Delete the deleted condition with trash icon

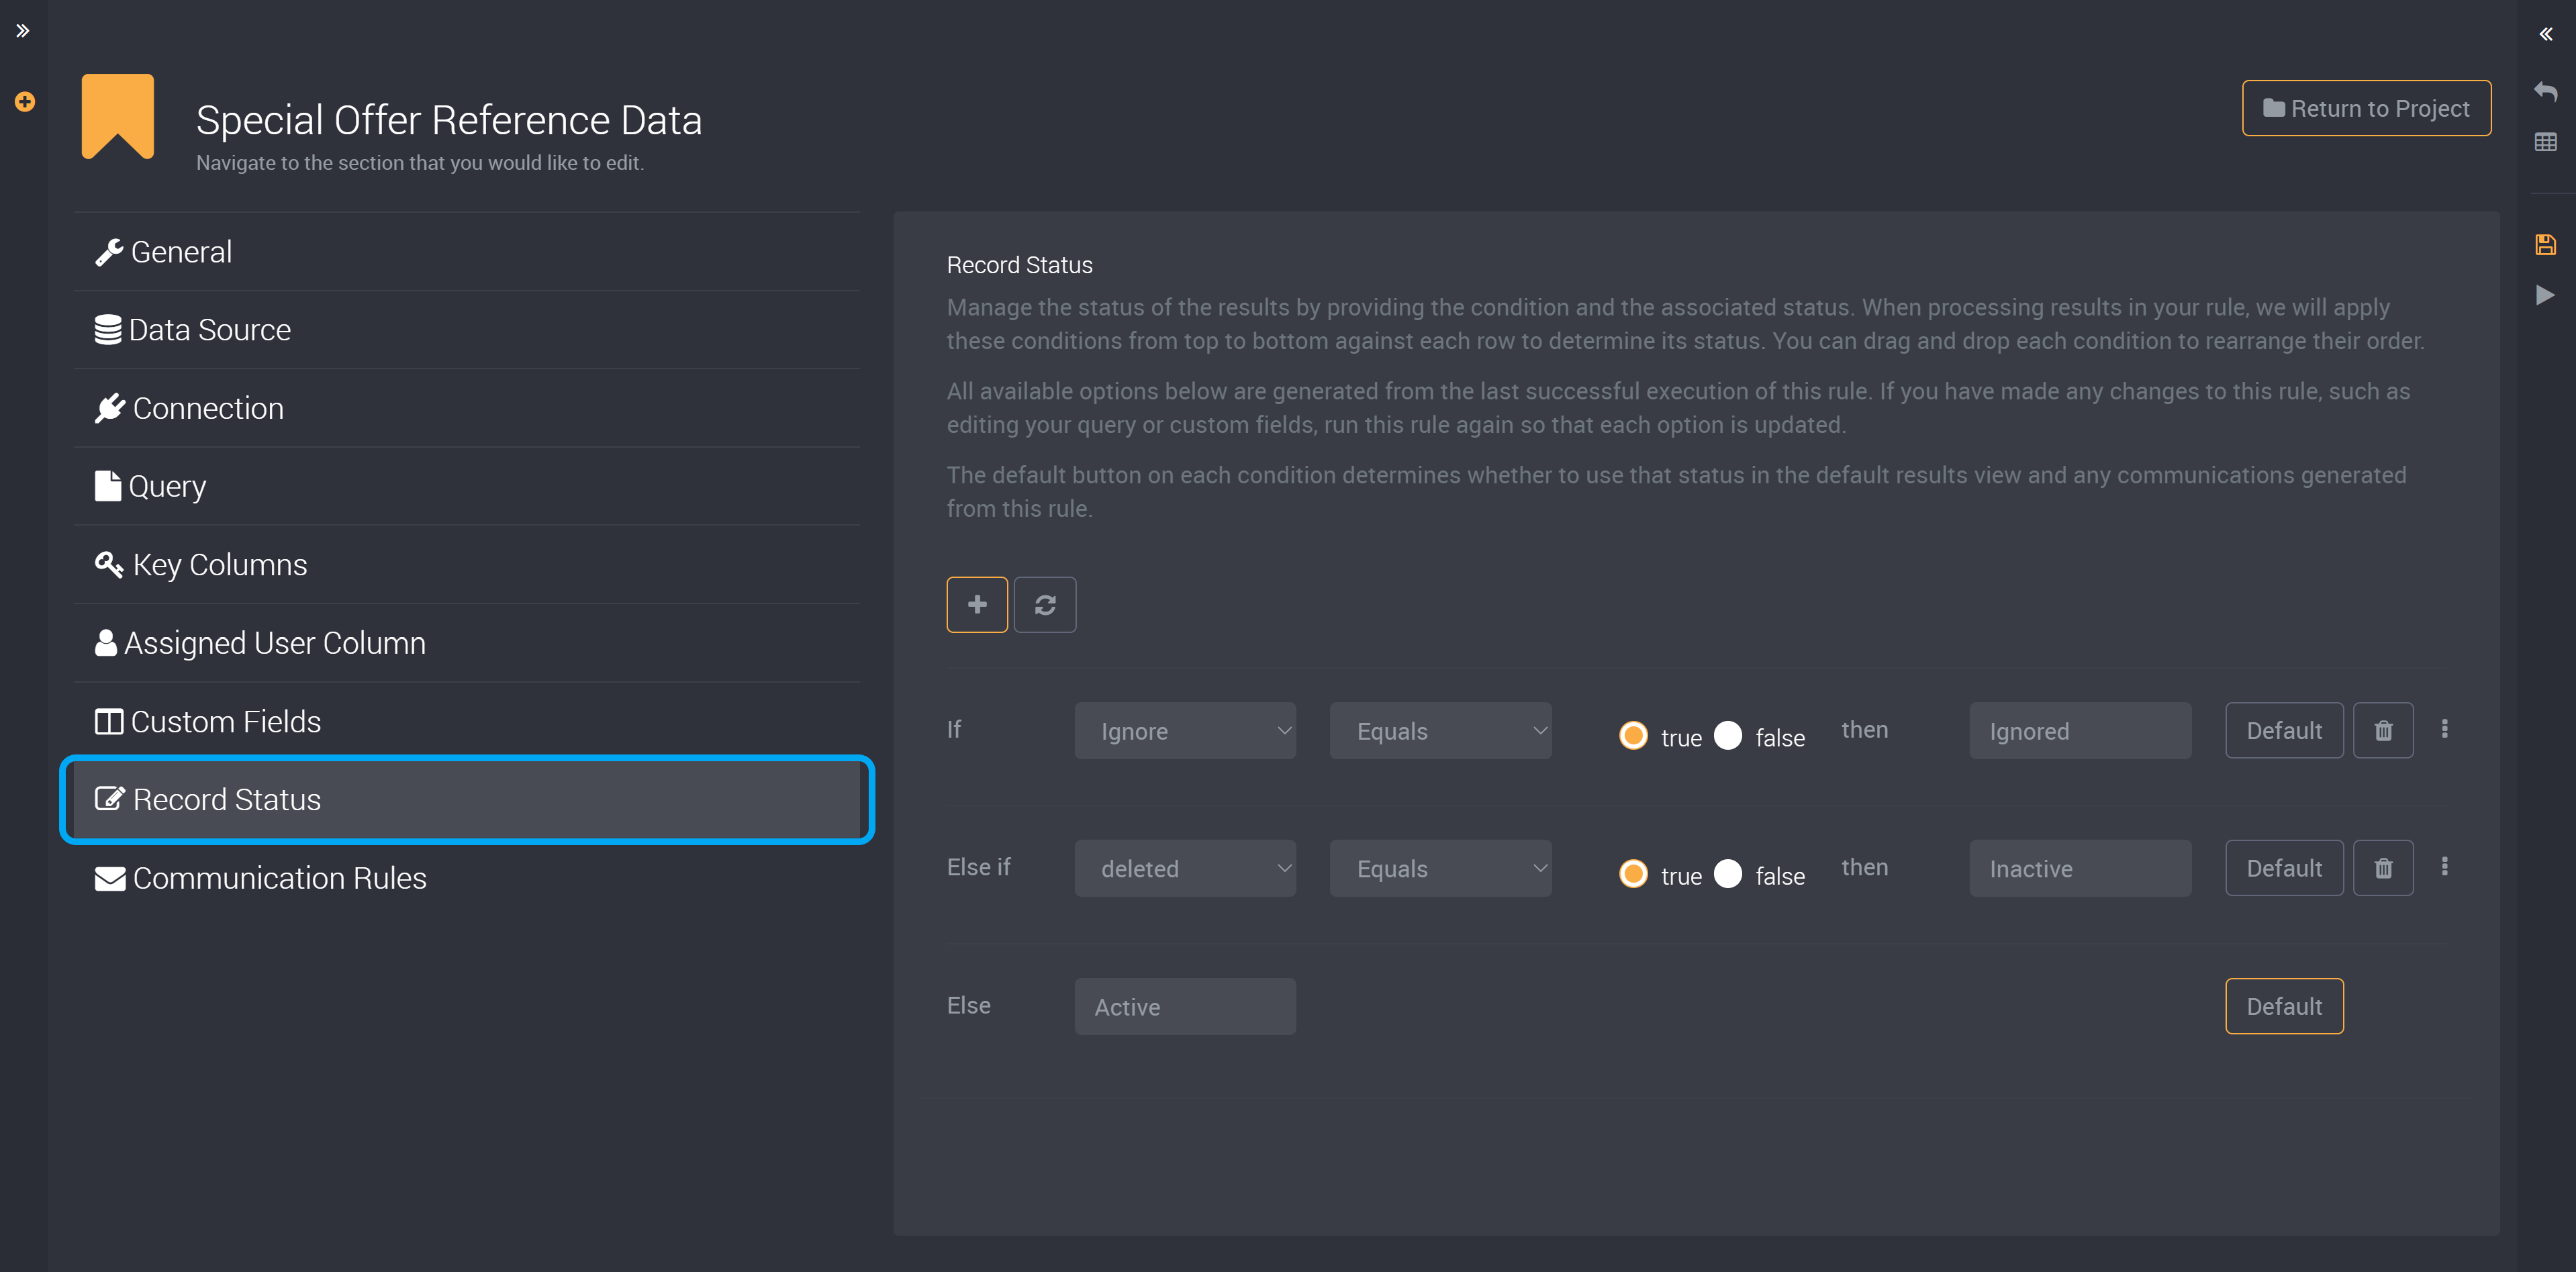2383,868
